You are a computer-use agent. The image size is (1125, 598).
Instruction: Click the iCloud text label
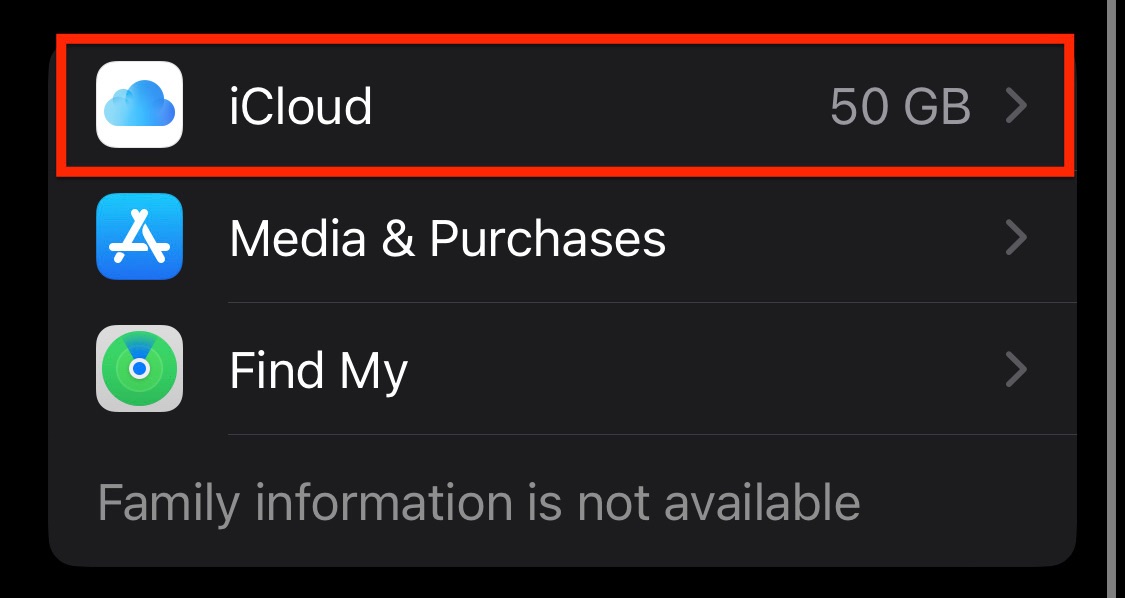tap(300, 107)
